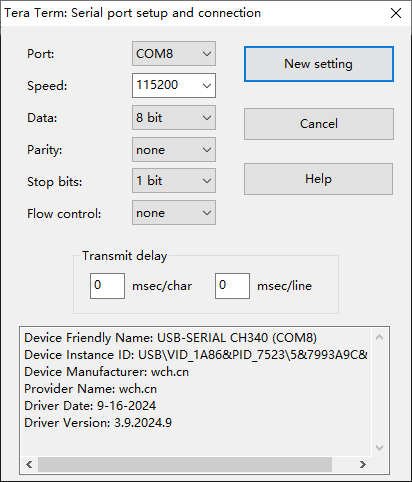Click the device info scroll up arrow

tap(379, 337)
